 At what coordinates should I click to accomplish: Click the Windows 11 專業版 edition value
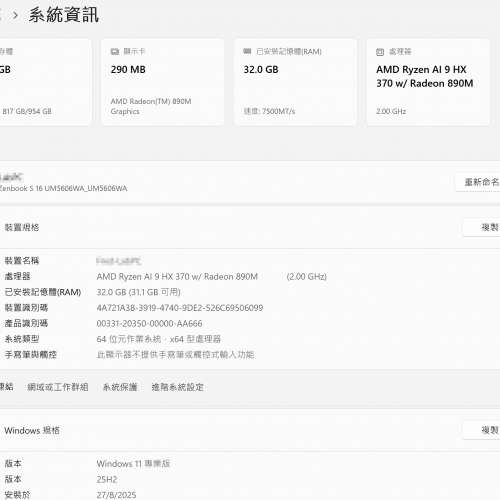(x=133, y=464)
